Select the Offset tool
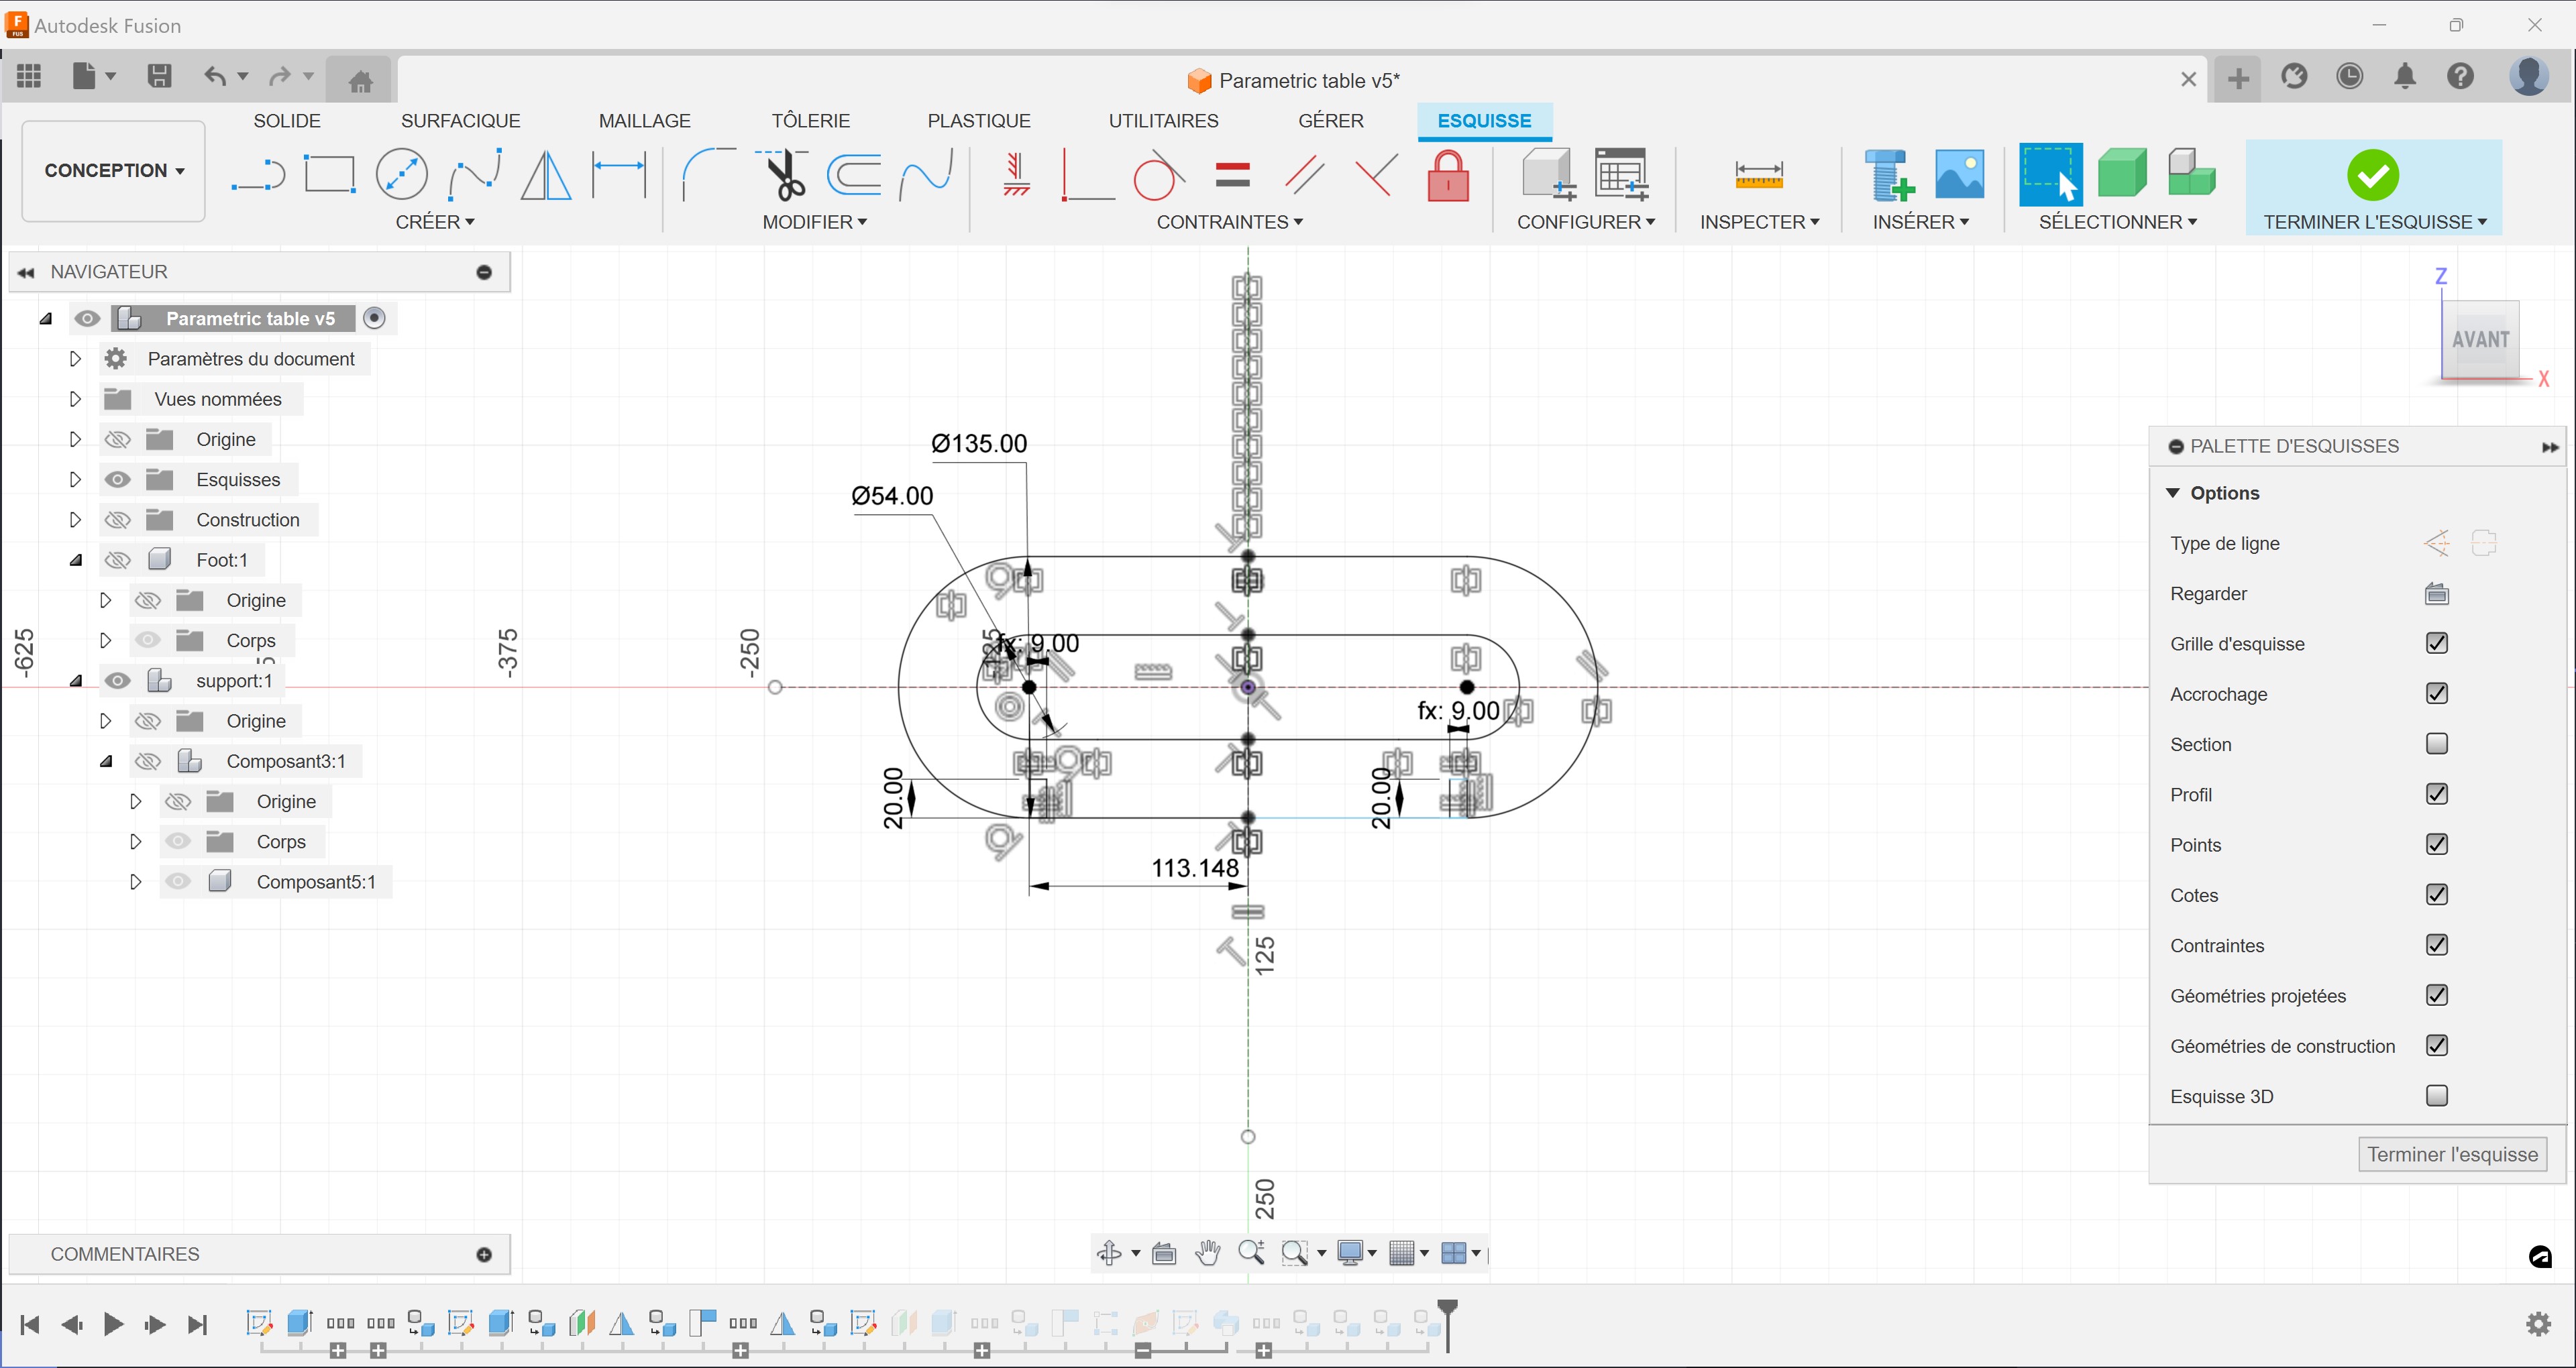Image resolution: width=2576 pixels, height=1368 pixels. point(854,176)
